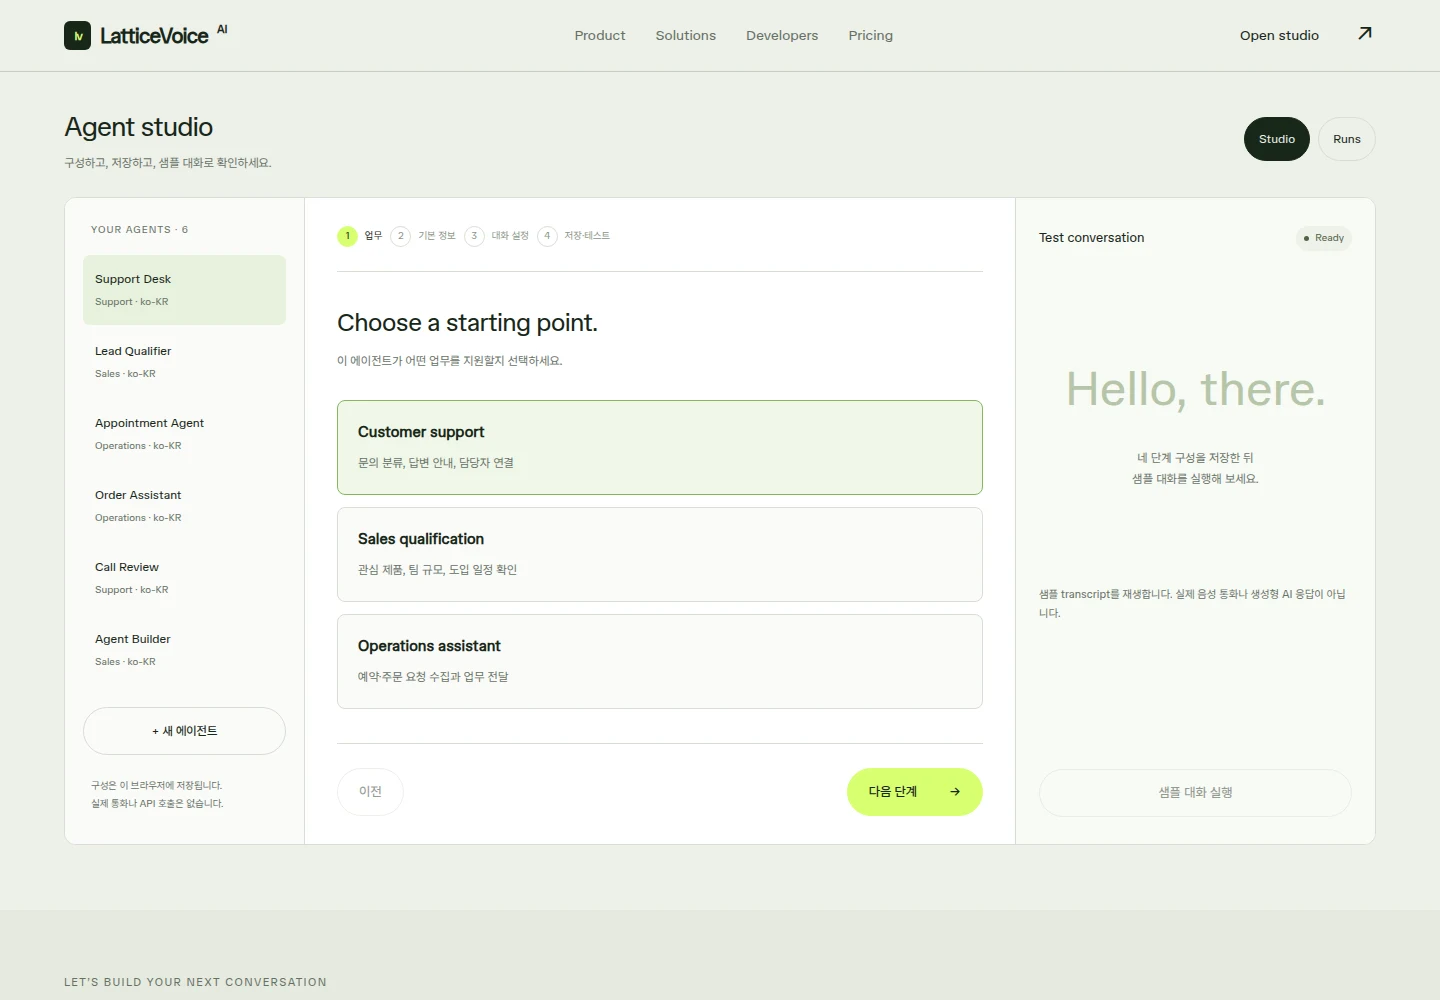
Task: Open the Pricing page
Action: click(871, 36)
